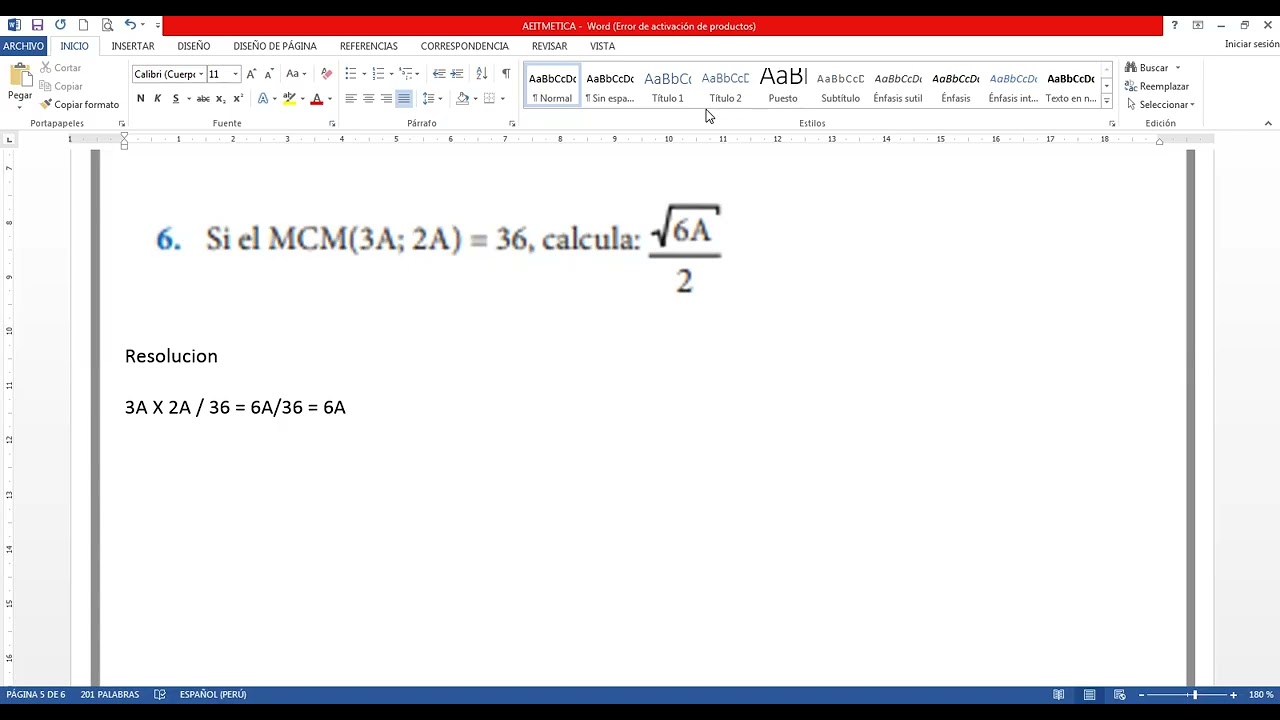Apply the Normal style

click(x=552, y=86)
